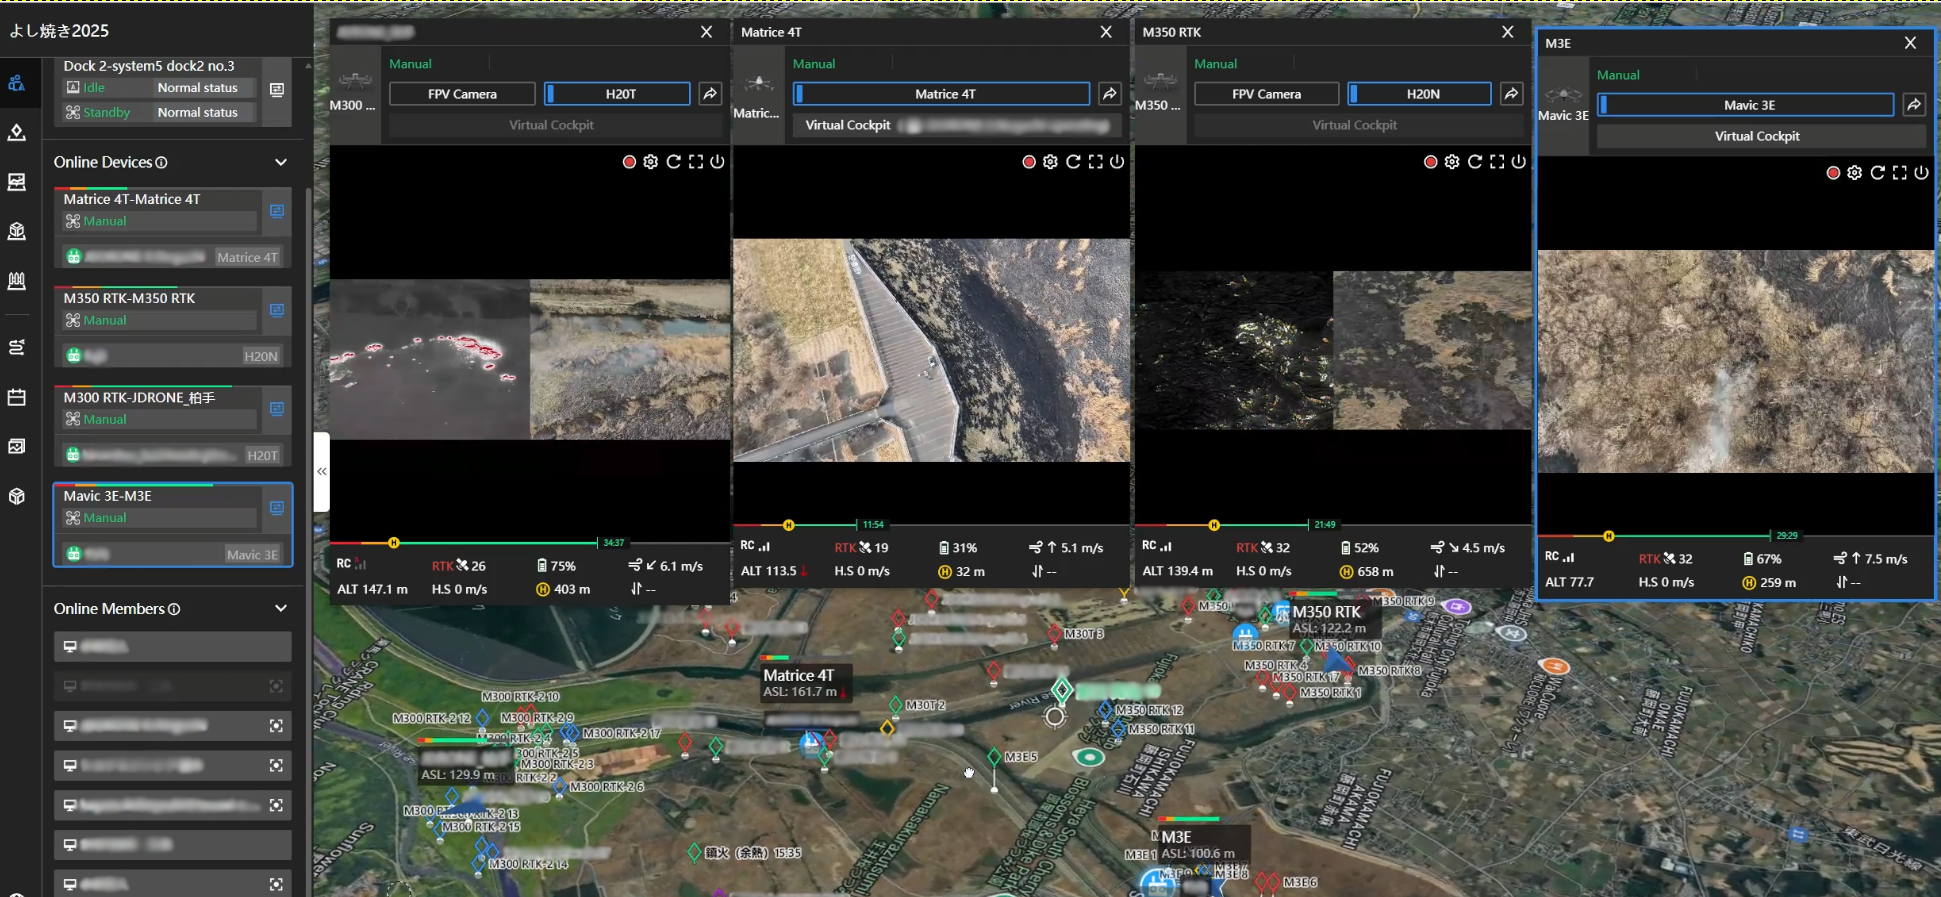
Task: Open the media files picture sidebar icon
Action: pos(17,446)
